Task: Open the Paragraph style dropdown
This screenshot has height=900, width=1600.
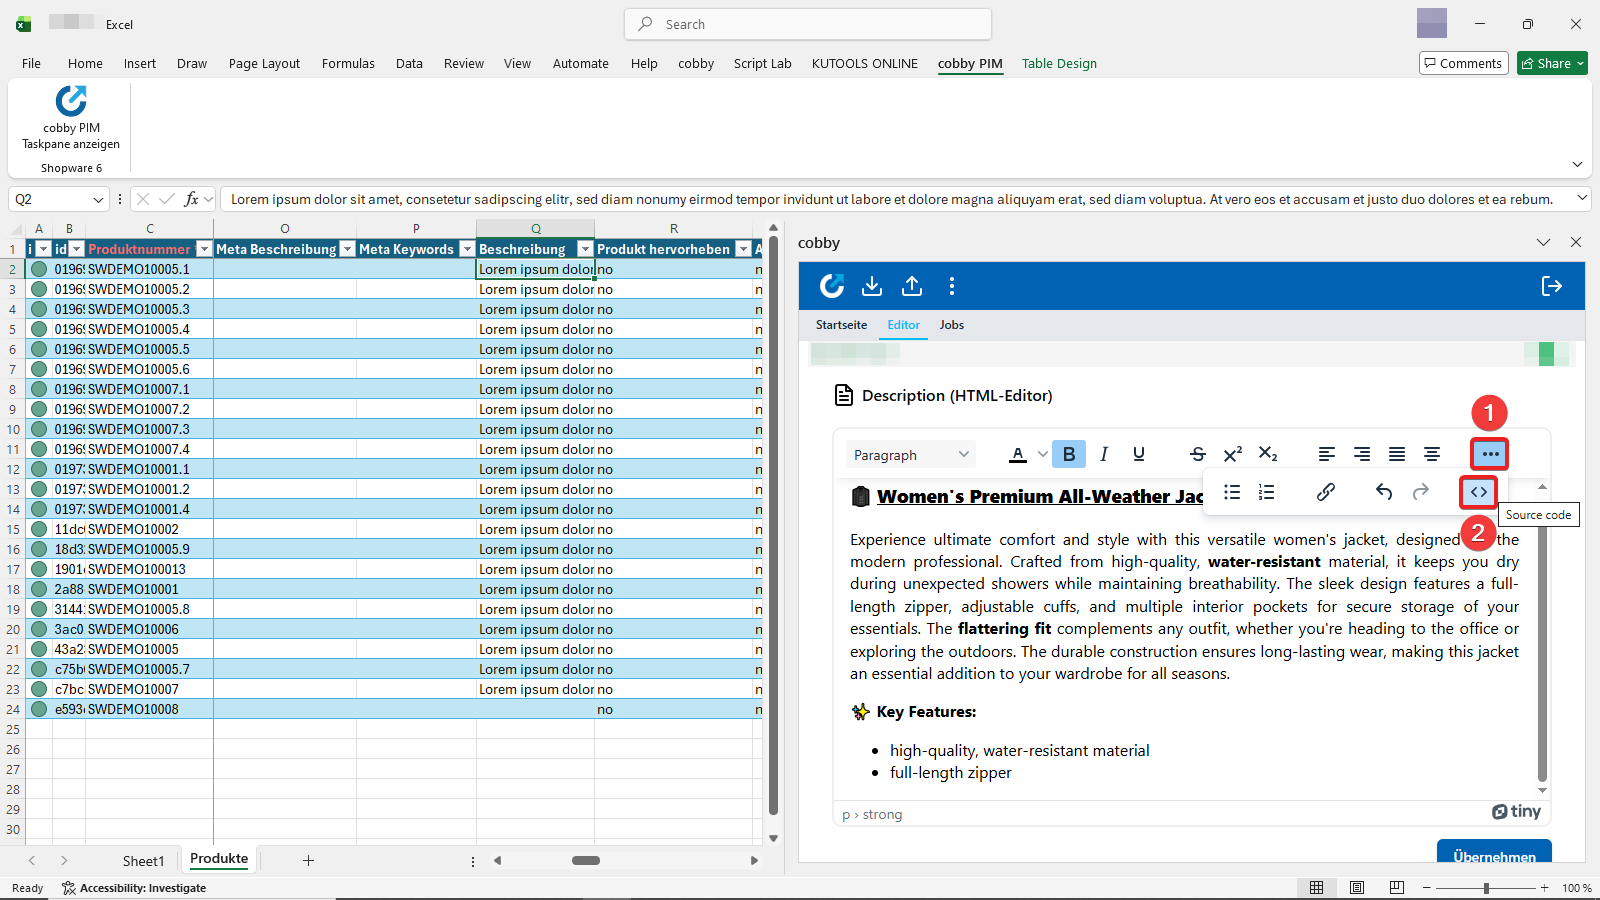Action: (x=908, y=453)
